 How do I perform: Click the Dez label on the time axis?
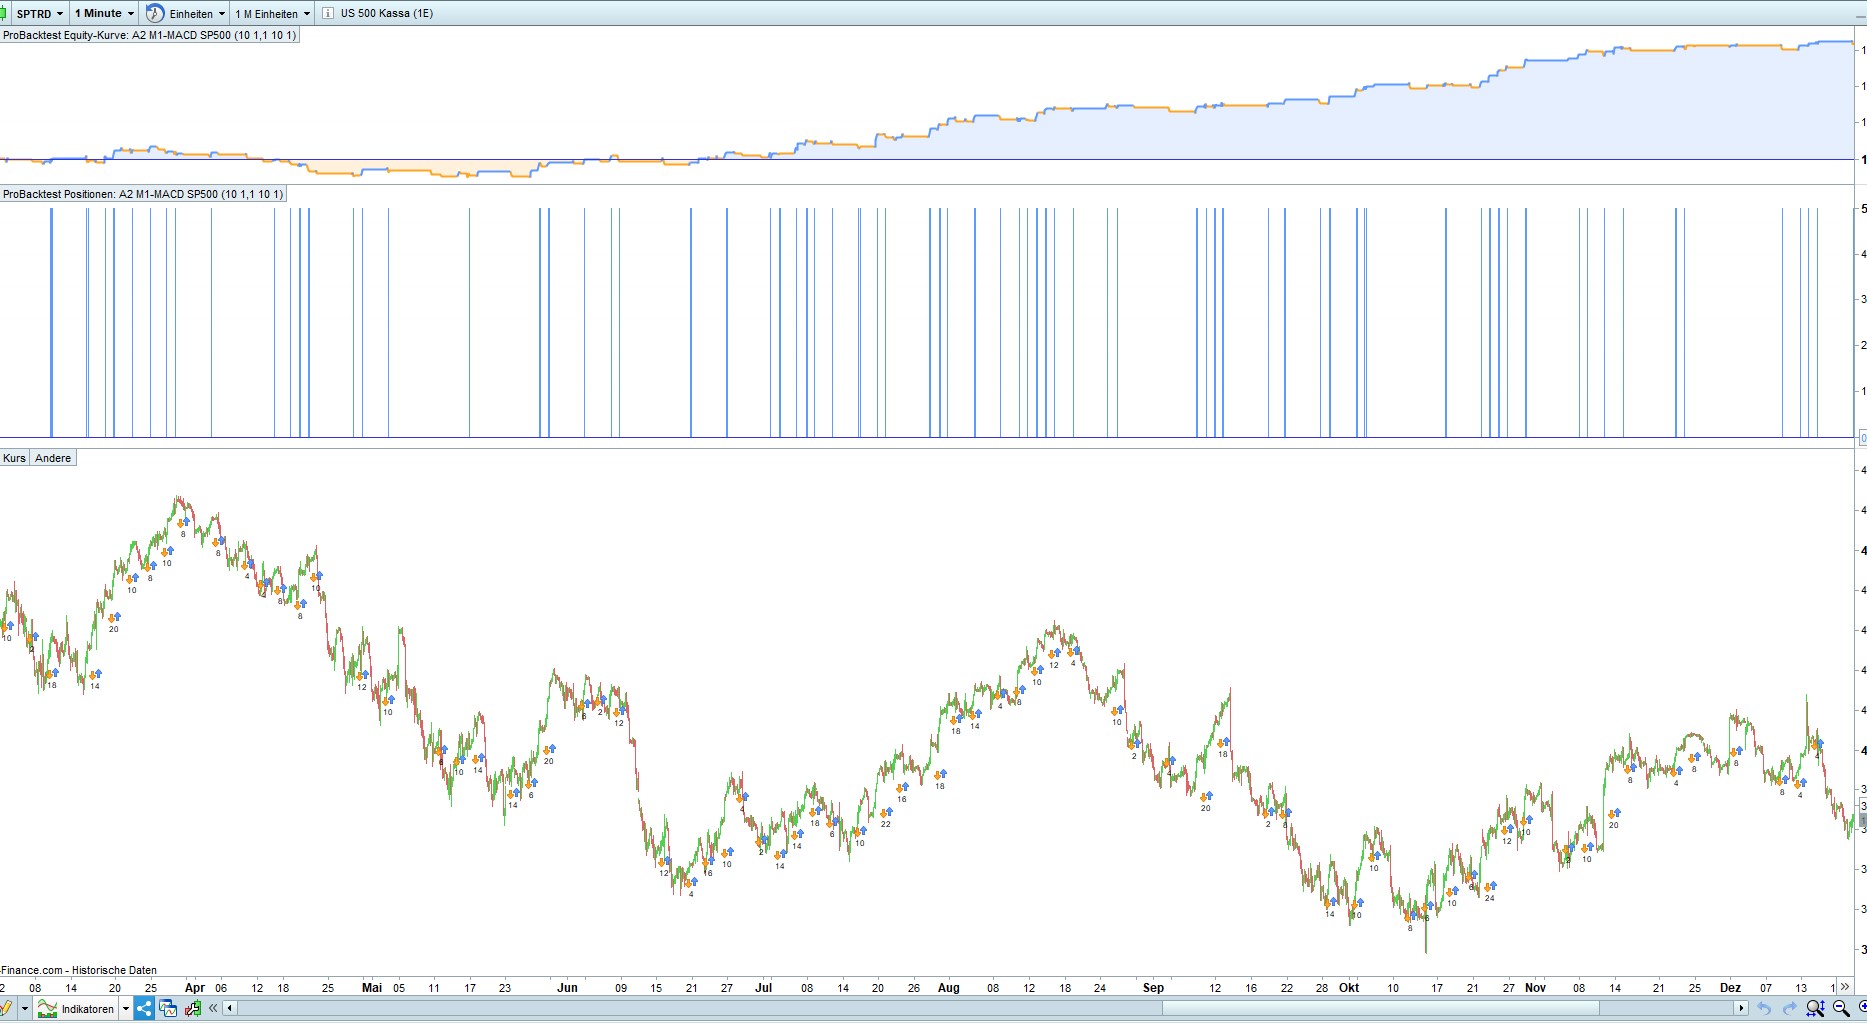pos(1730,988)
